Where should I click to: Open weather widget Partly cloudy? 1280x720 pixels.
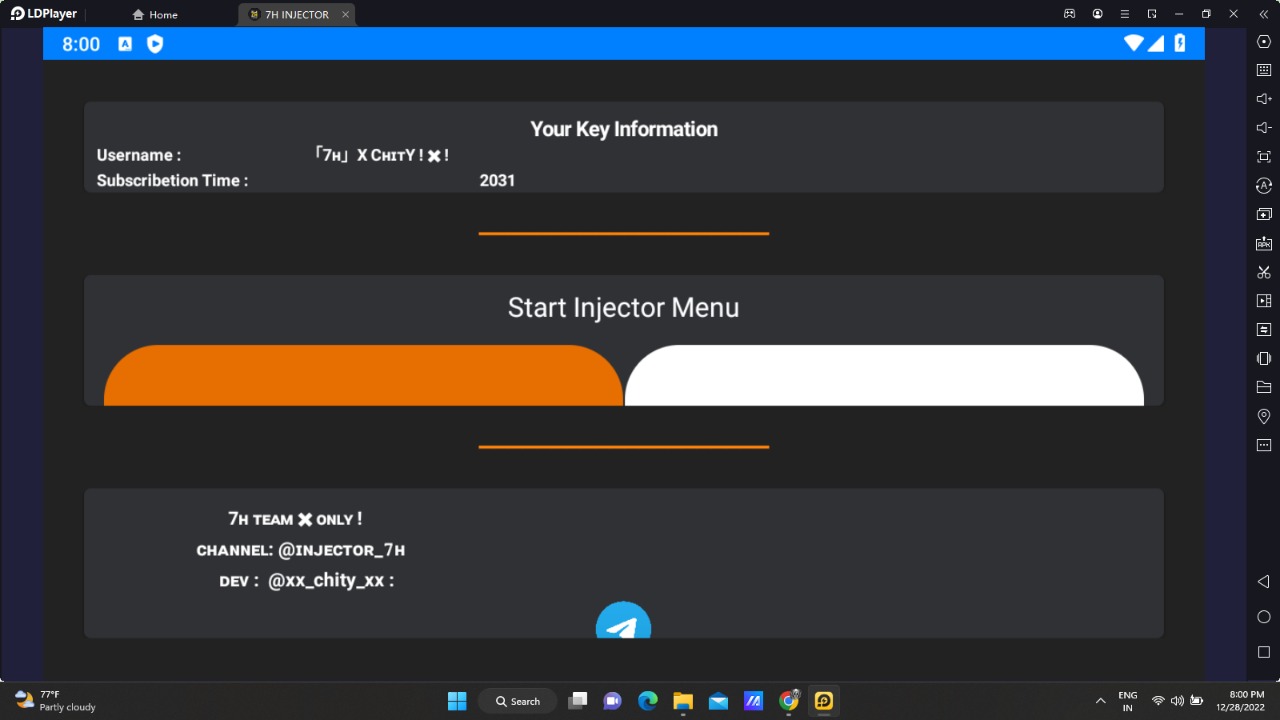pyautogui.click(x=55, y=700)
